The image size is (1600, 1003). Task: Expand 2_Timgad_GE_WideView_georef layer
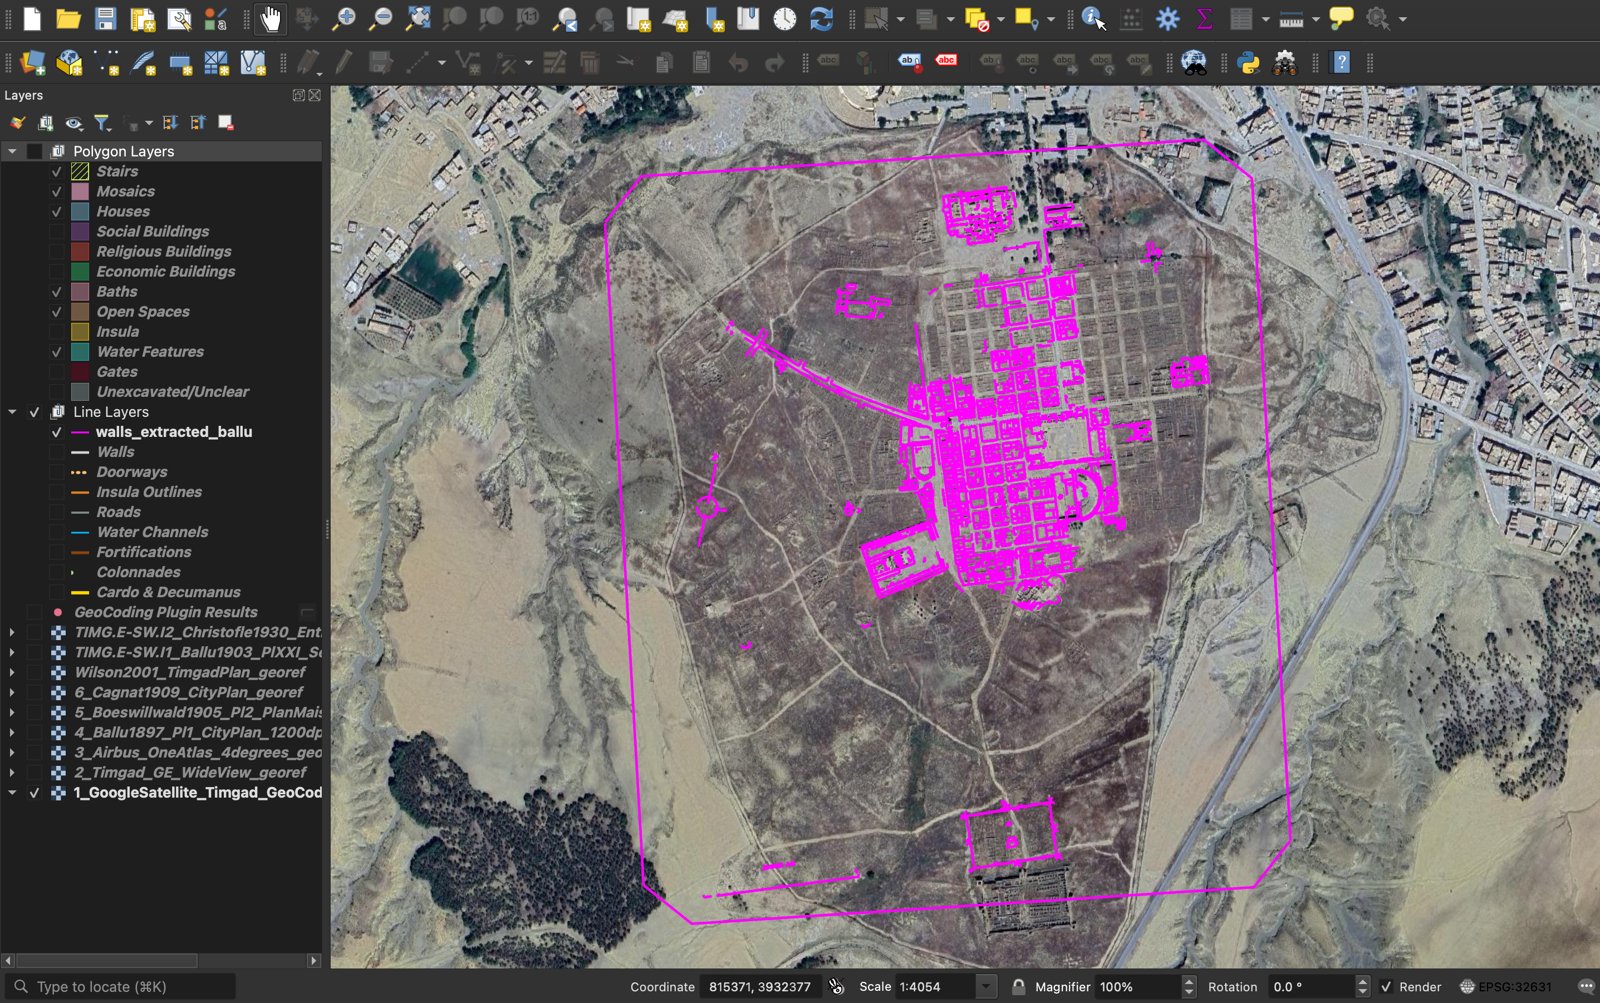click(12, 772)
